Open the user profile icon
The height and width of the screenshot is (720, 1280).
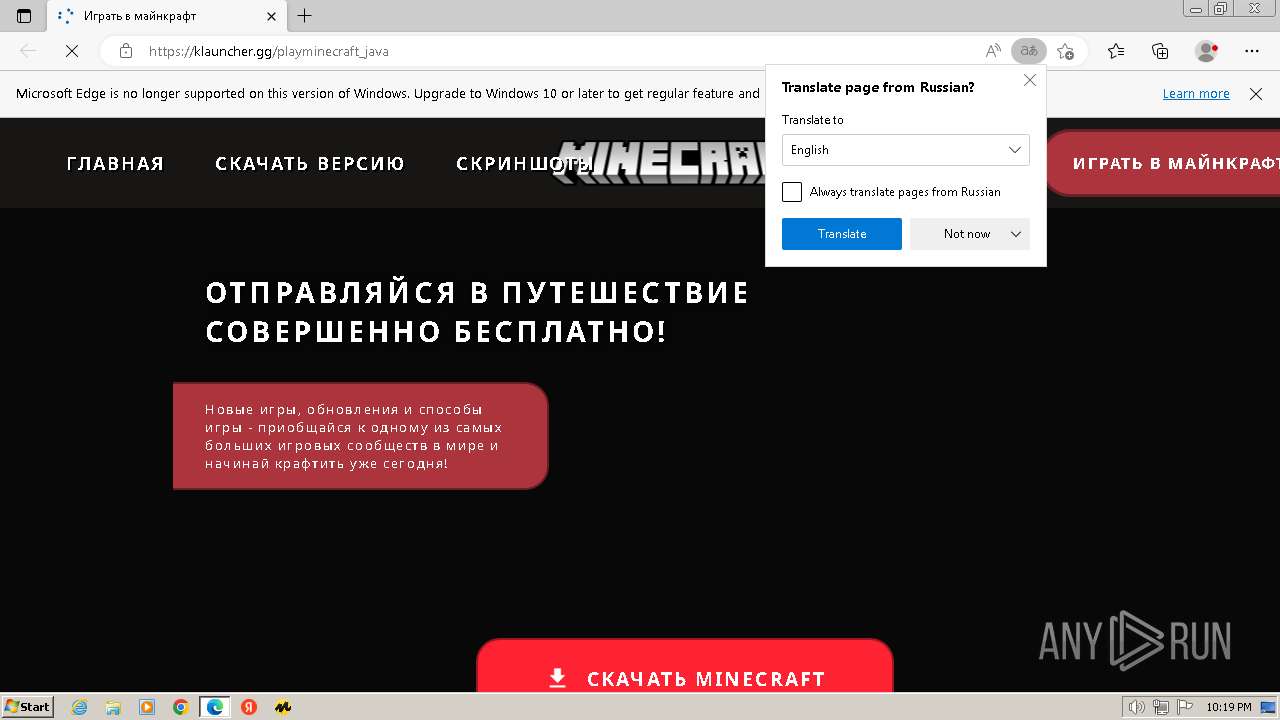(x=1206, y=51)
